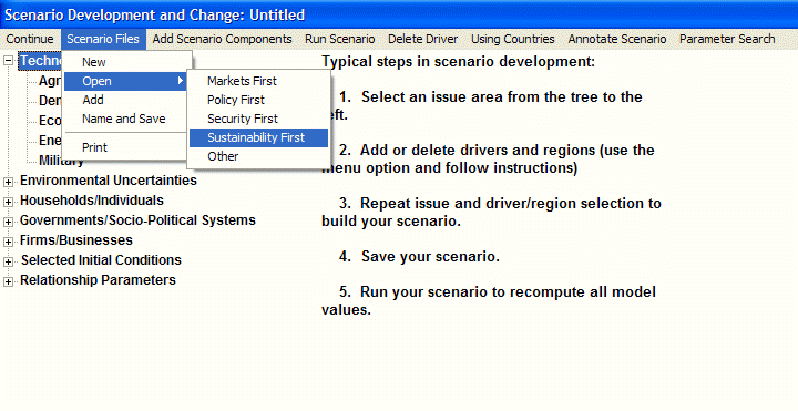This screenshot has width=798, height=411.
Task: Expand the Environmental Uncertainties tree node
Action: pyautogui.click(x=10, y=181)
